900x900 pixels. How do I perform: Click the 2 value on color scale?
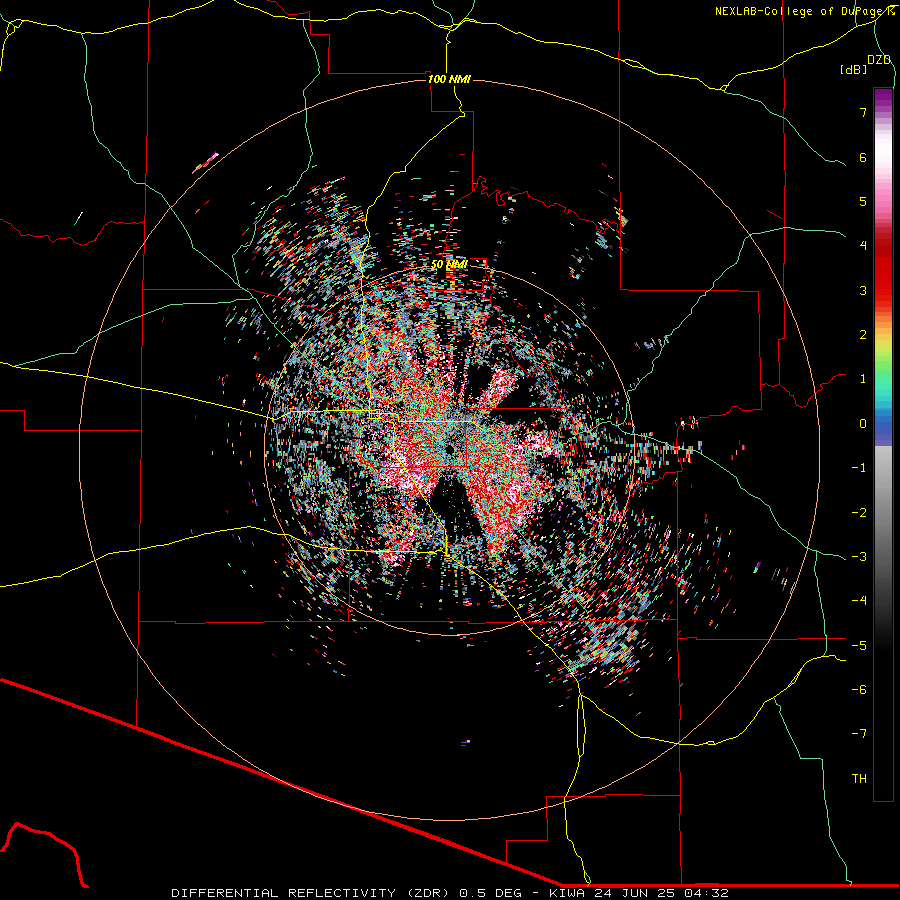pyautogui.click(x=863, y=335)
